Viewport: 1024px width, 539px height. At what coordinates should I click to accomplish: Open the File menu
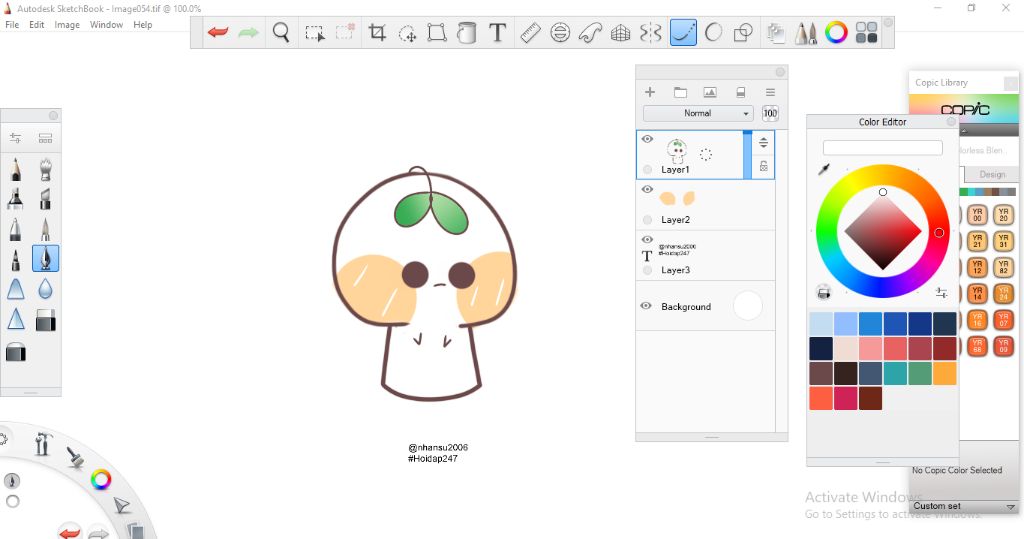[x=12, y=25]
